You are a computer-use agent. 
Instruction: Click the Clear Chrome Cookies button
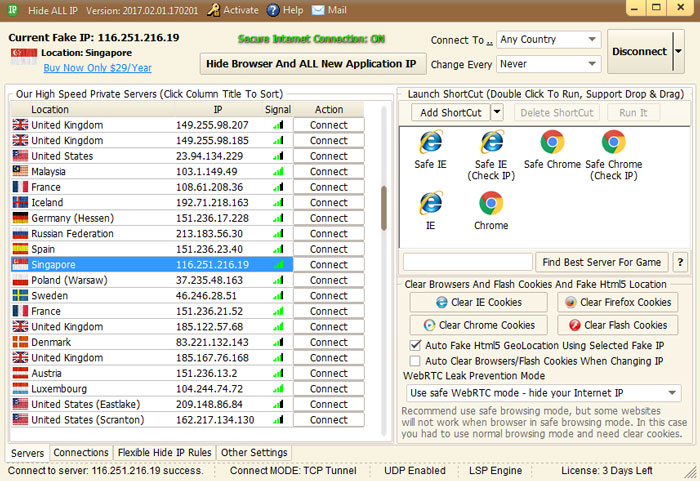point(479,325)
